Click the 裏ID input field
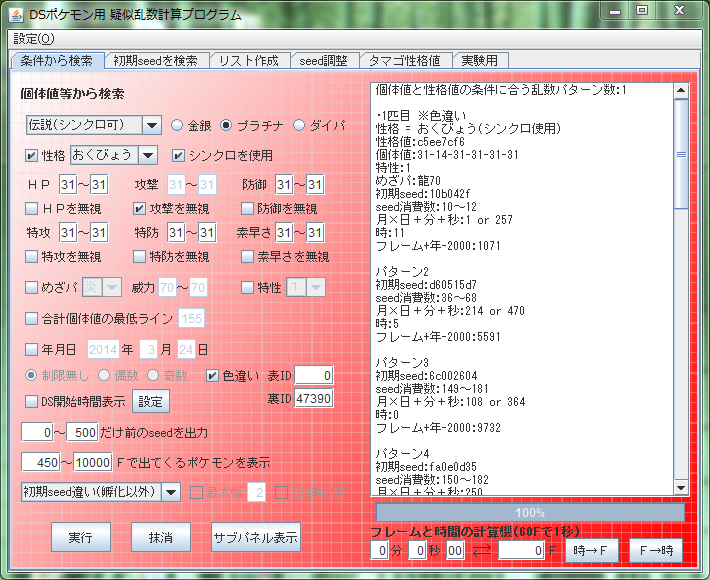Viewport: 710px width, 580px height. [314, 398]
